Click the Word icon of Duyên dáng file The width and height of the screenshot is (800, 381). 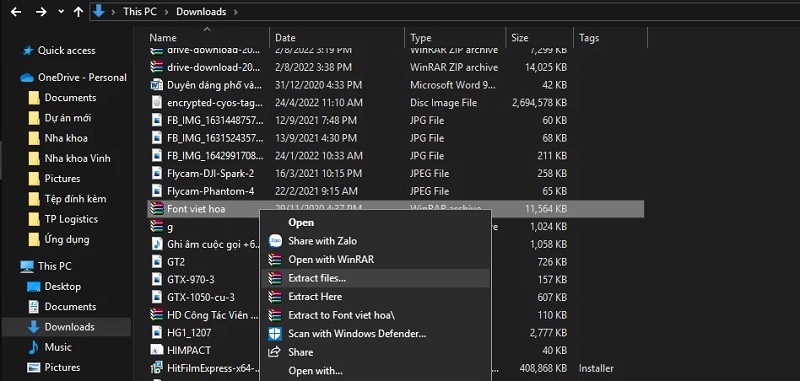[157, 85]
